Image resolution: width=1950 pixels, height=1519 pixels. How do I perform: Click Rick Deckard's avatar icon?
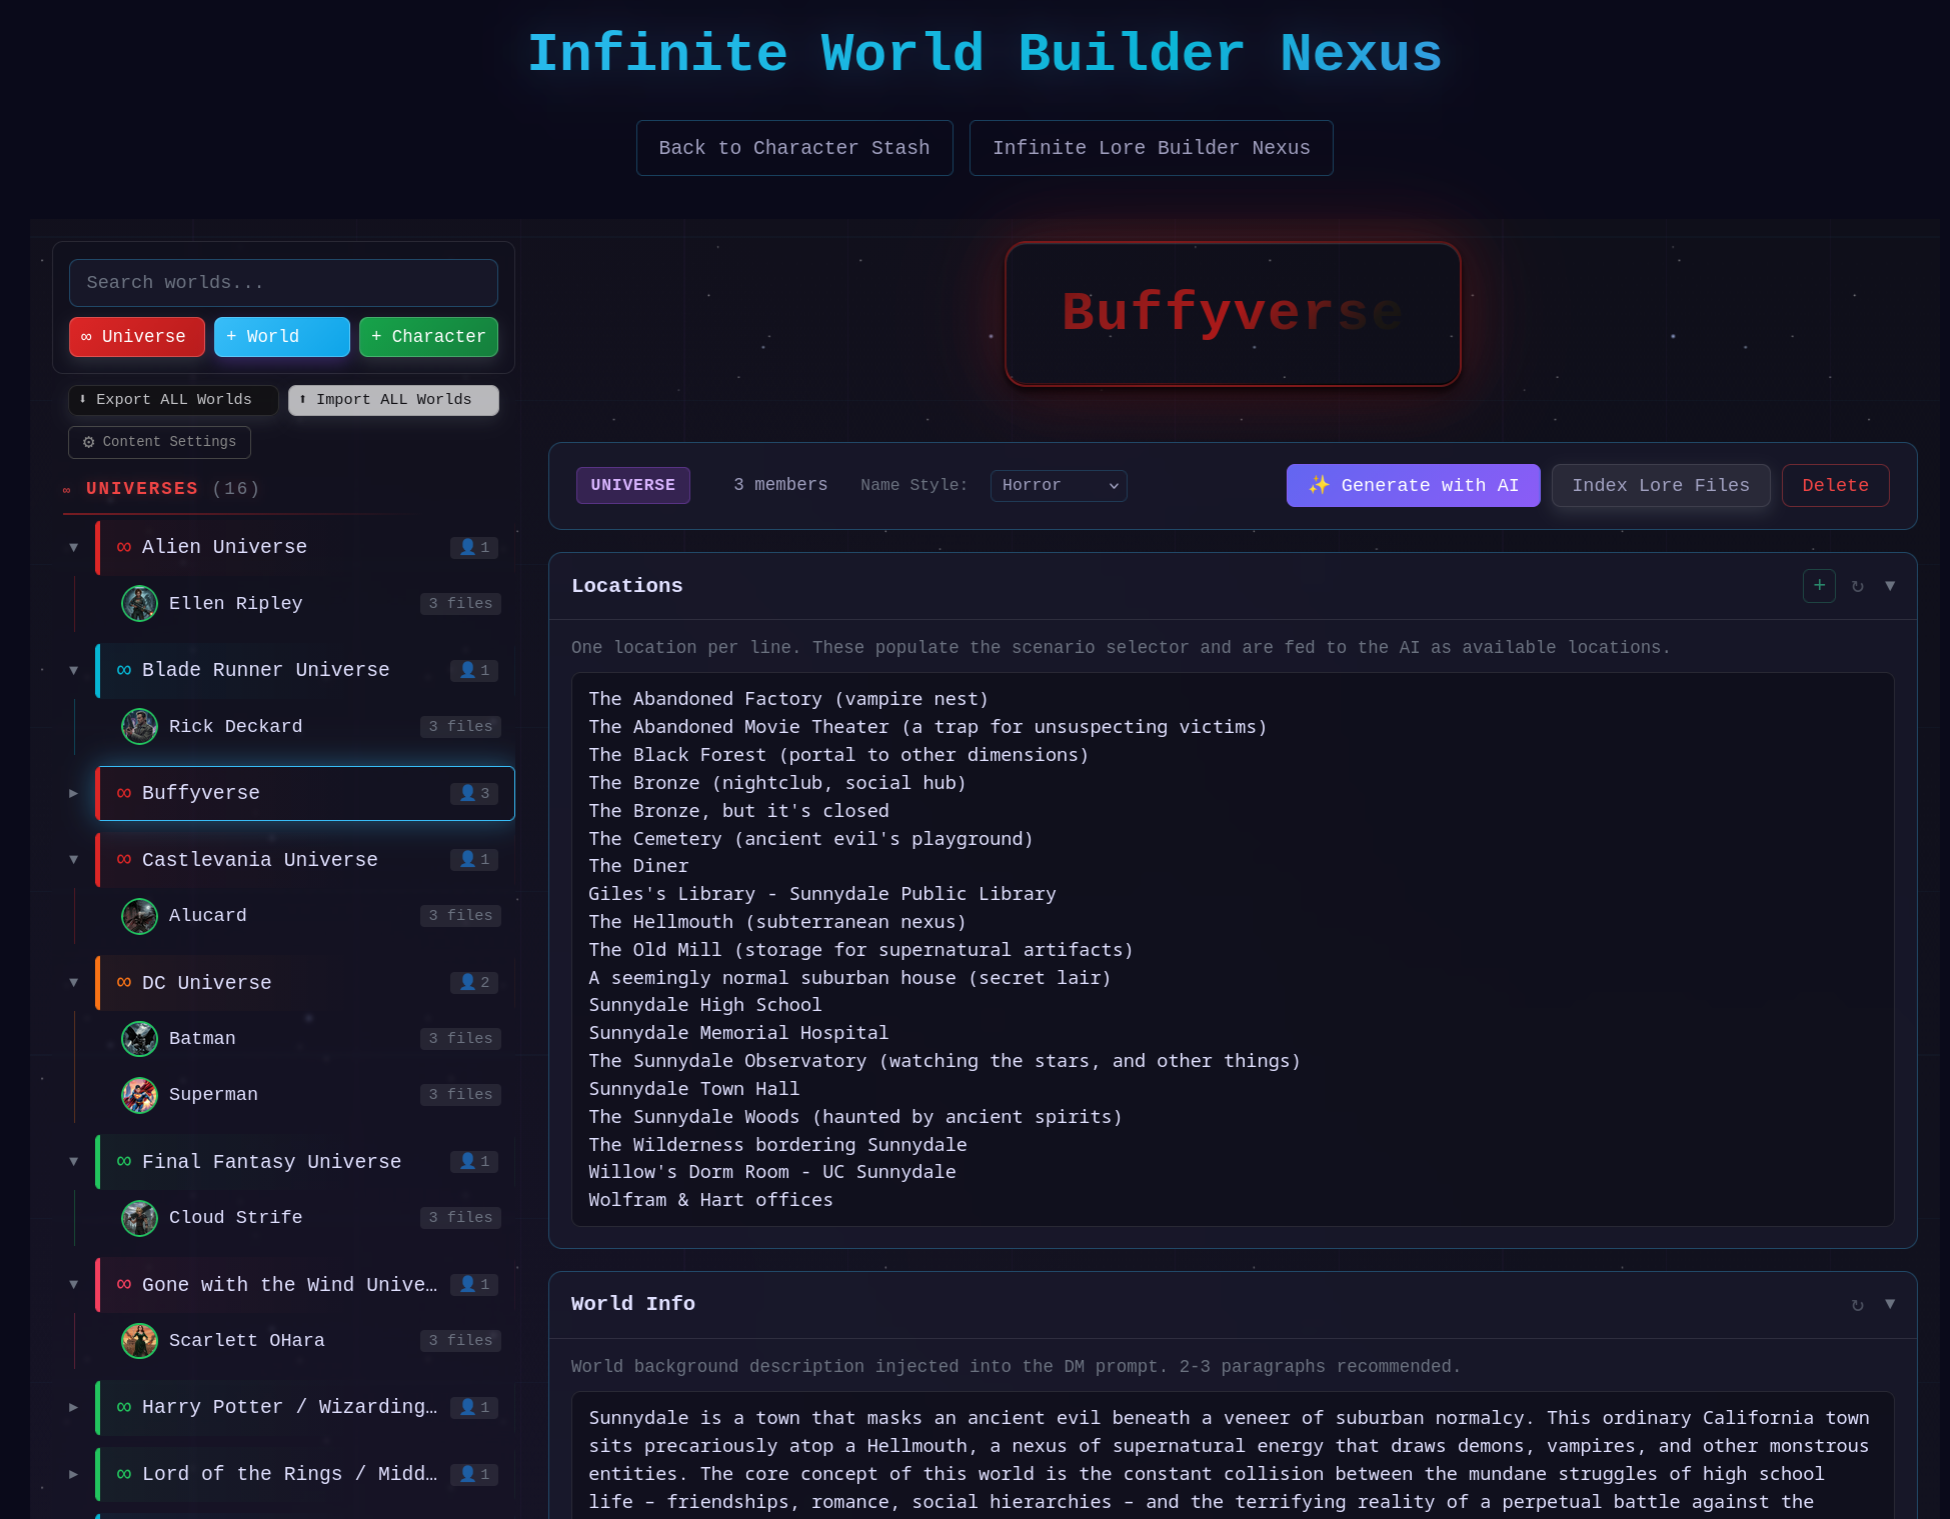point(139,727)
